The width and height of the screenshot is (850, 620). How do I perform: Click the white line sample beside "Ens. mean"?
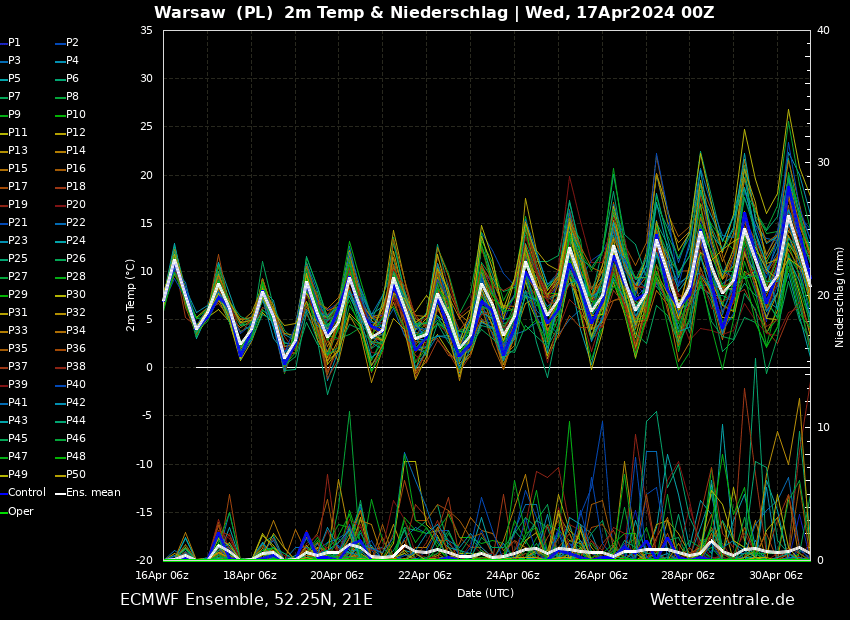tap(60, 494)
